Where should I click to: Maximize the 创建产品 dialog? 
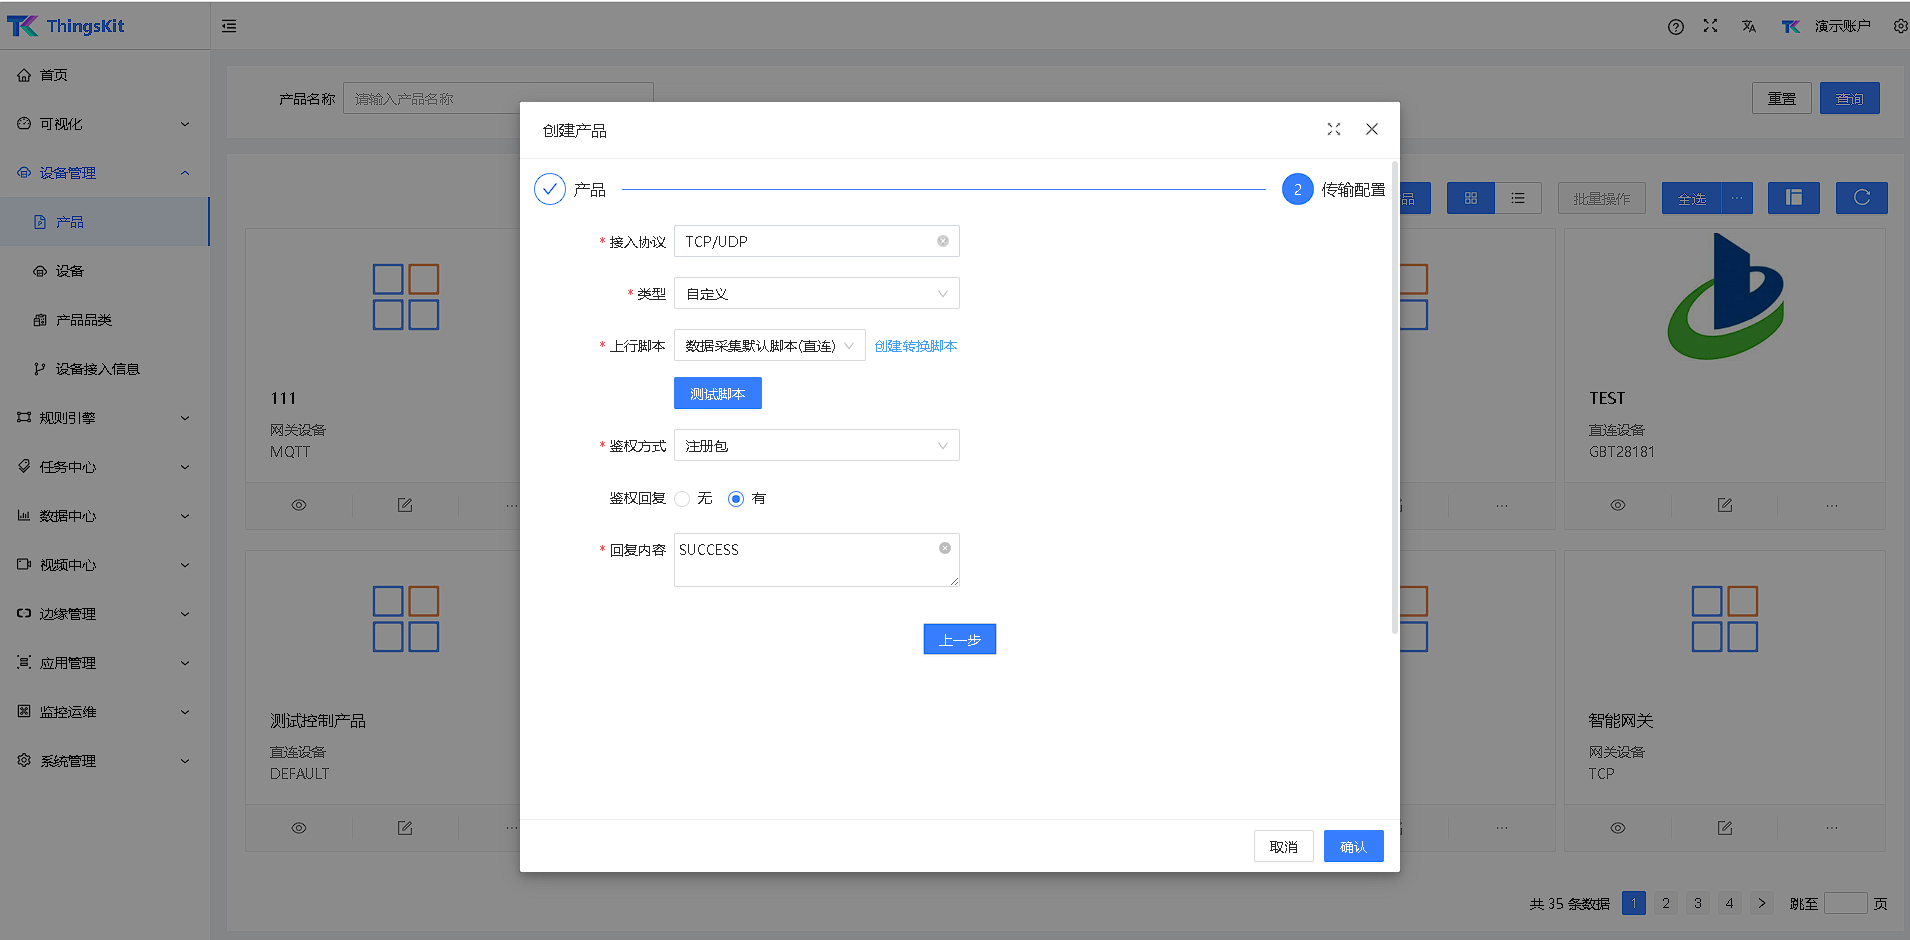point(1333,129)
